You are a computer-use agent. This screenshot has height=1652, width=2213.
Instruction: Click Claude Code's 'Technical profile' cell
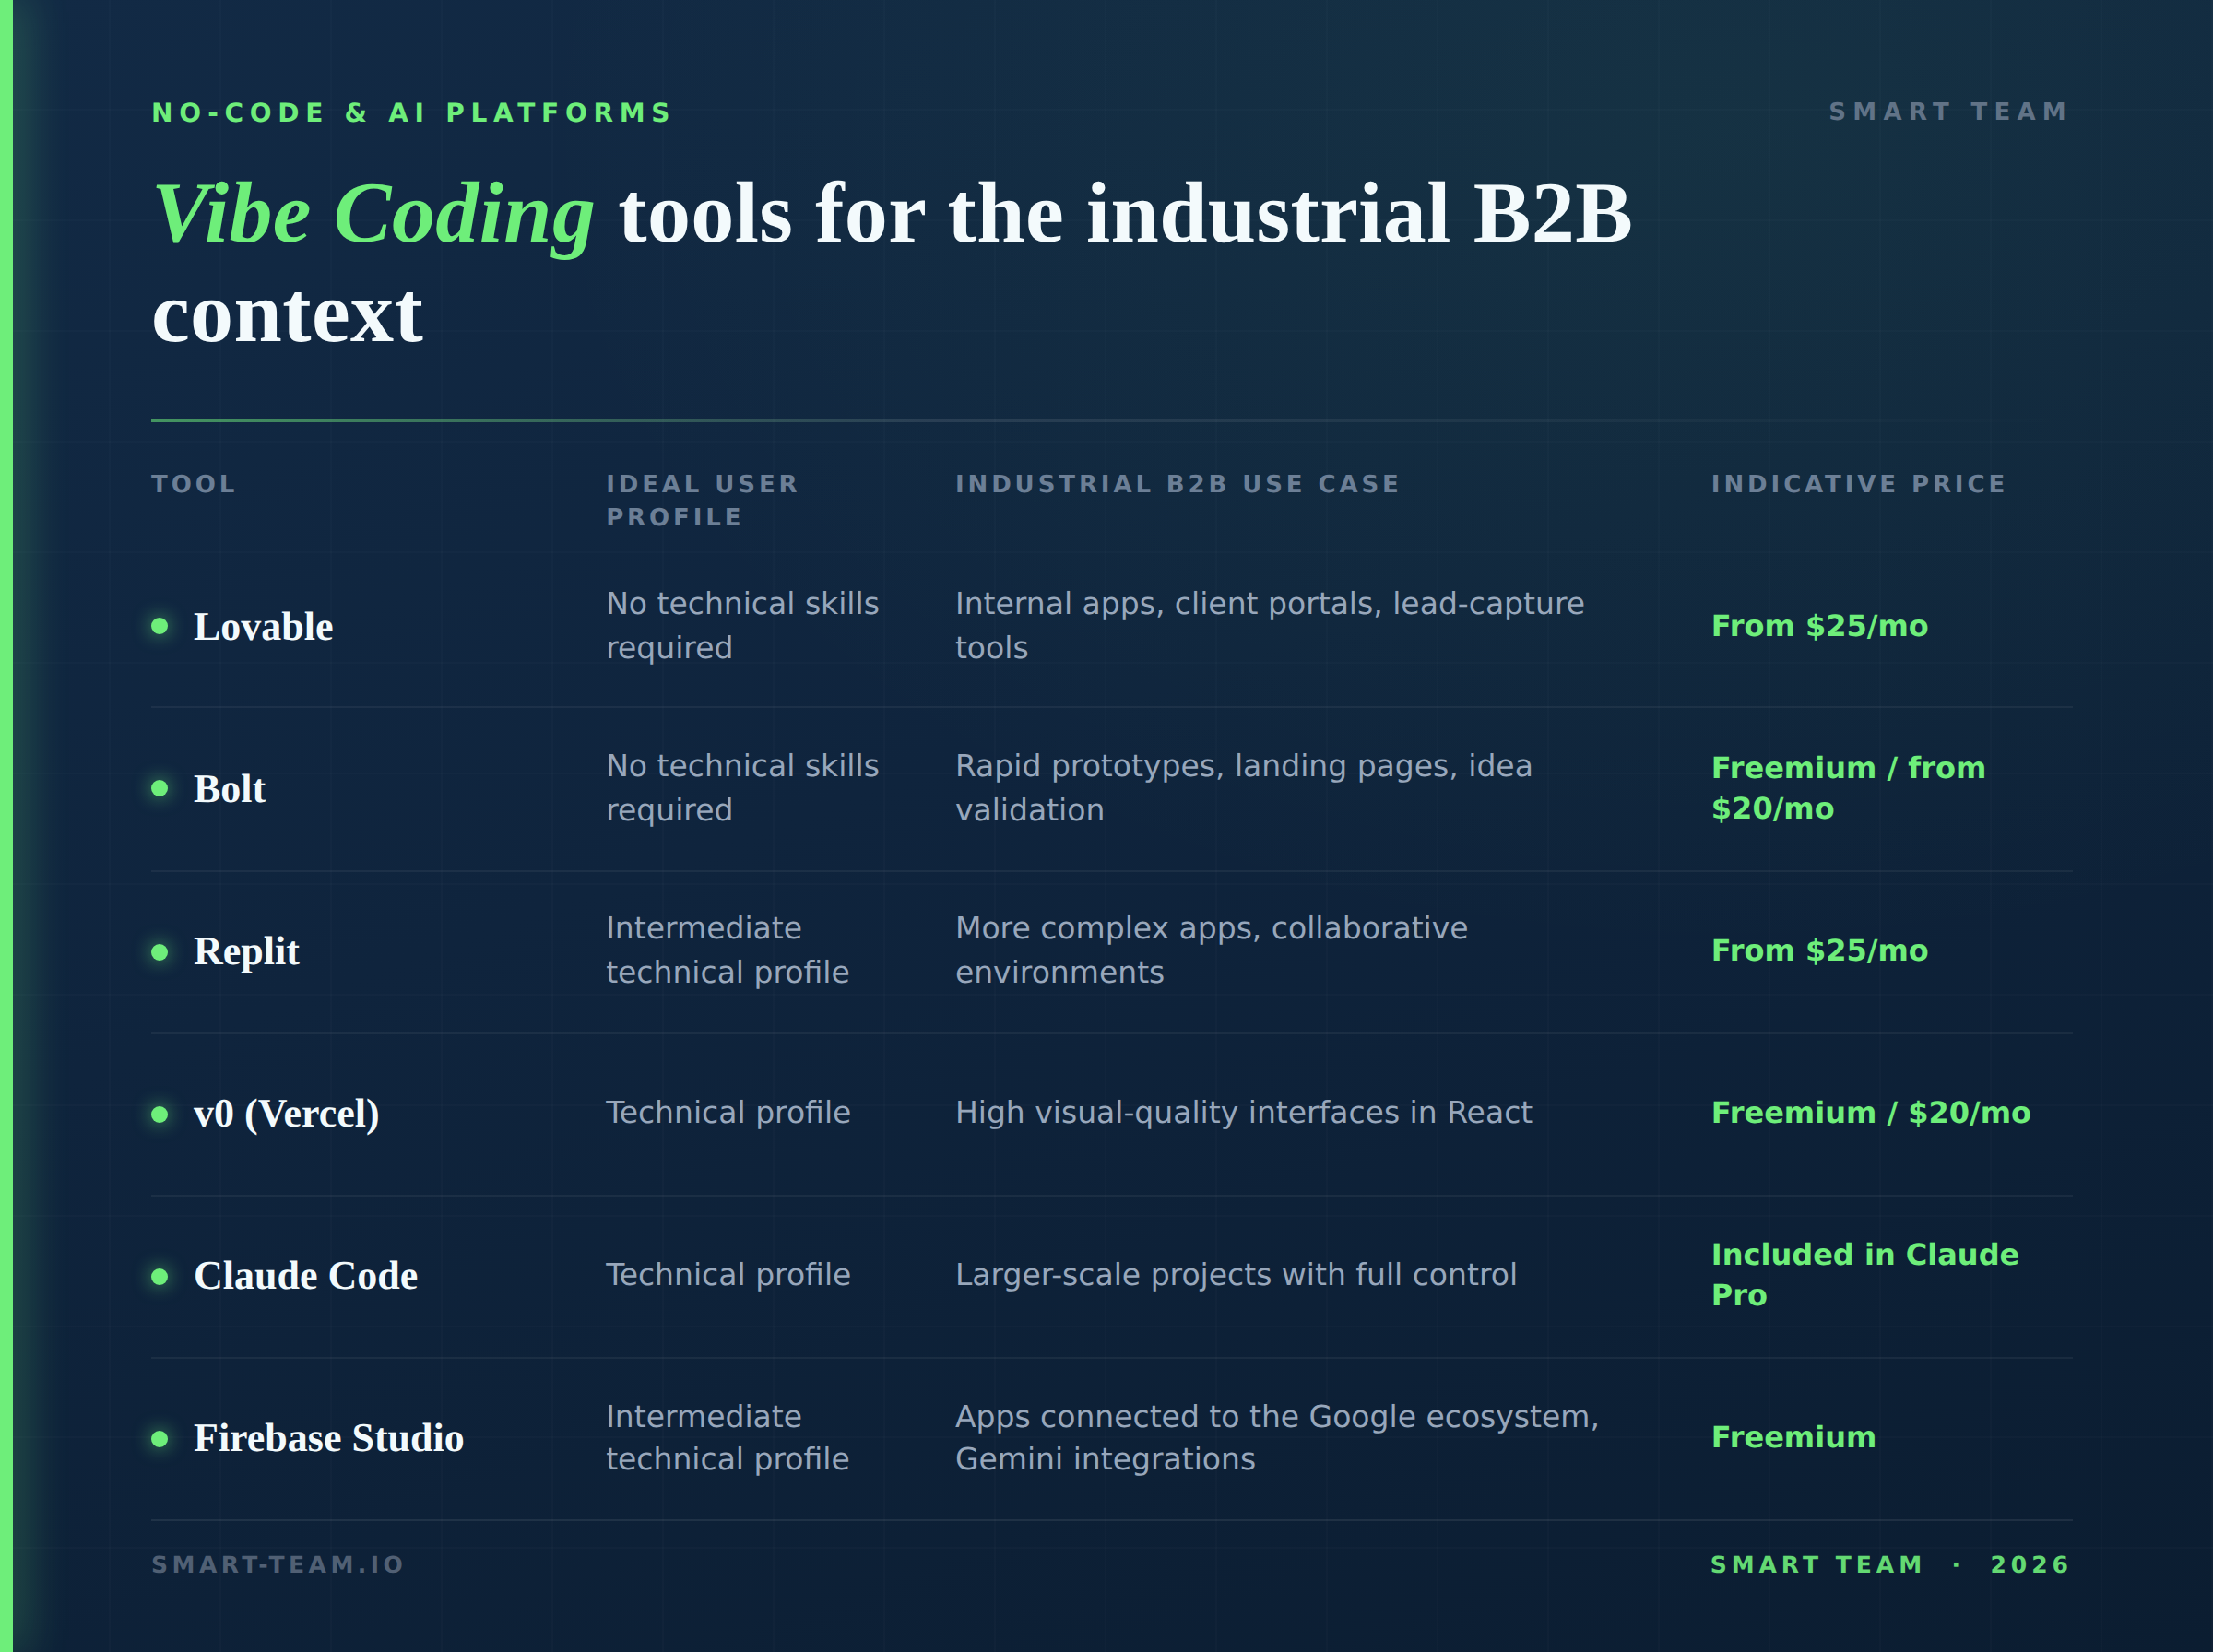point(728,1274)
